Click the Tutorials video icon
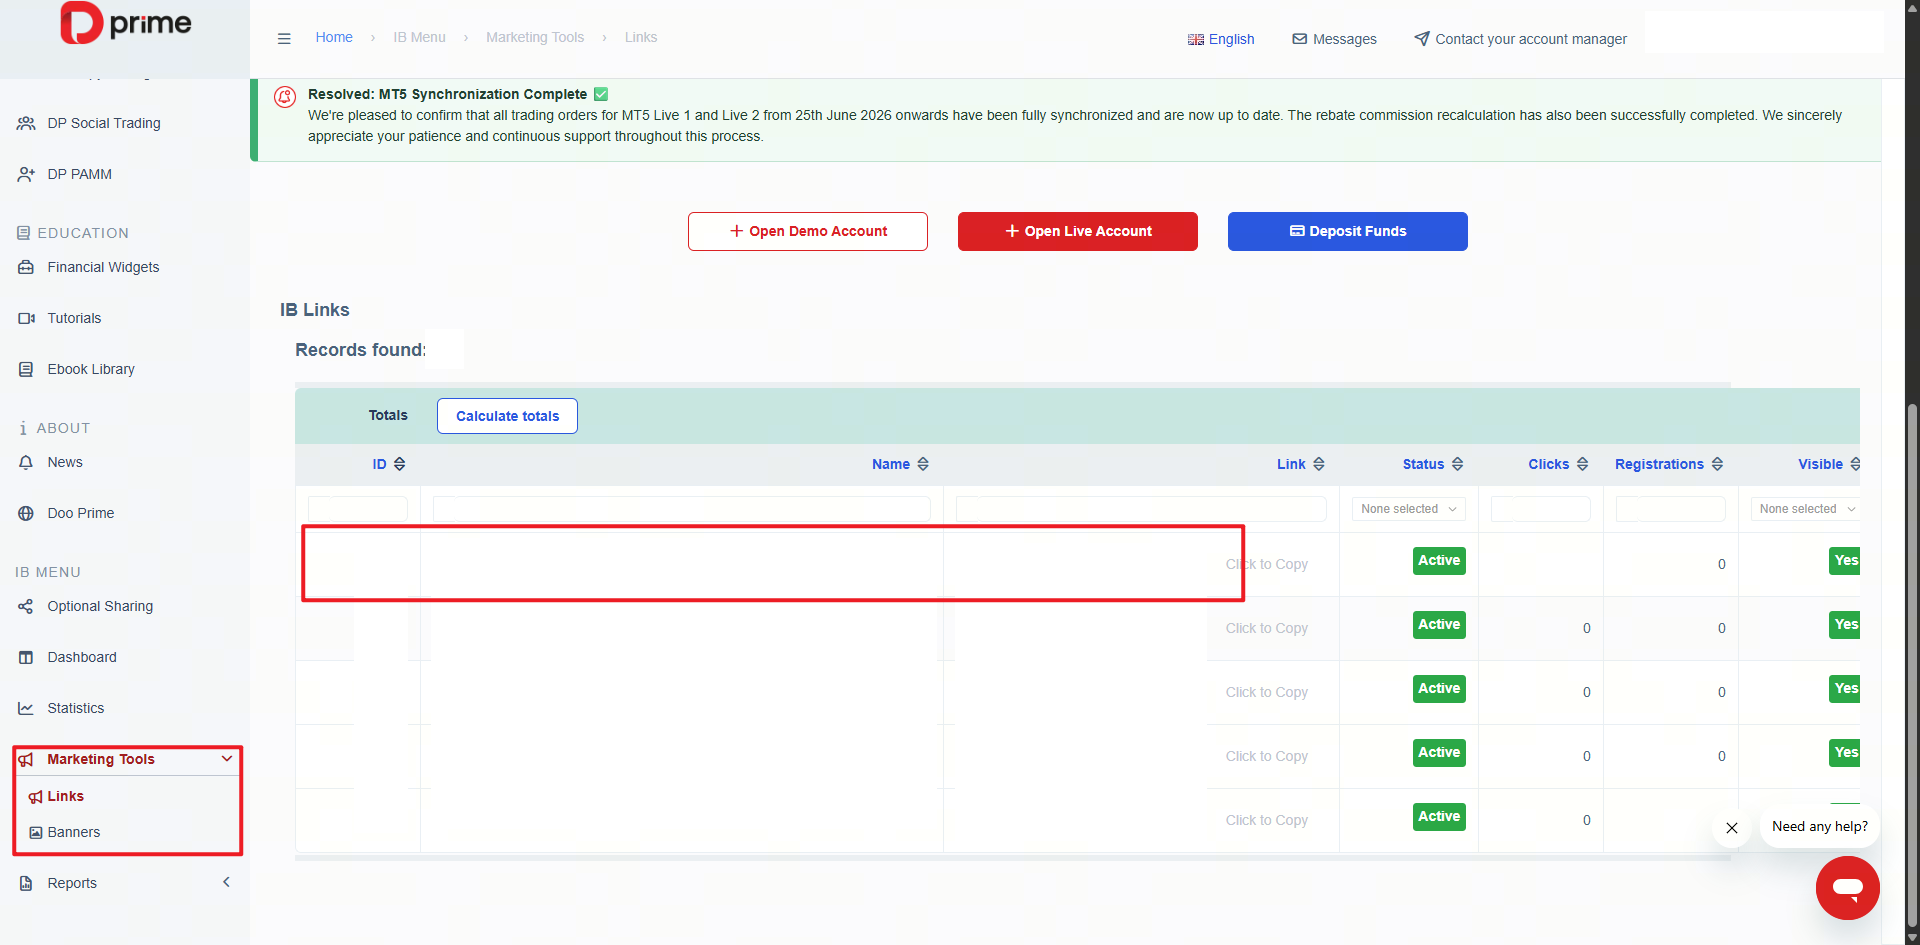Viewport: 1920px width, 945px height. click(26, 318)
